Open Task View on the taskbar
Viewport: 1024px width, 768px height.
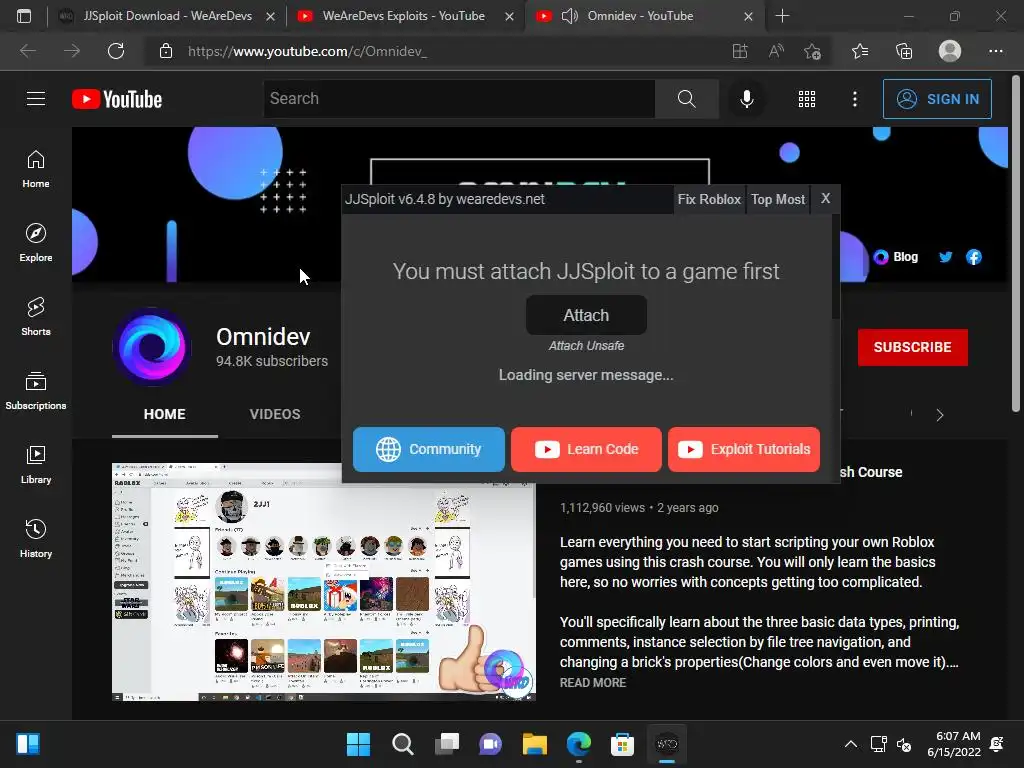447,744
